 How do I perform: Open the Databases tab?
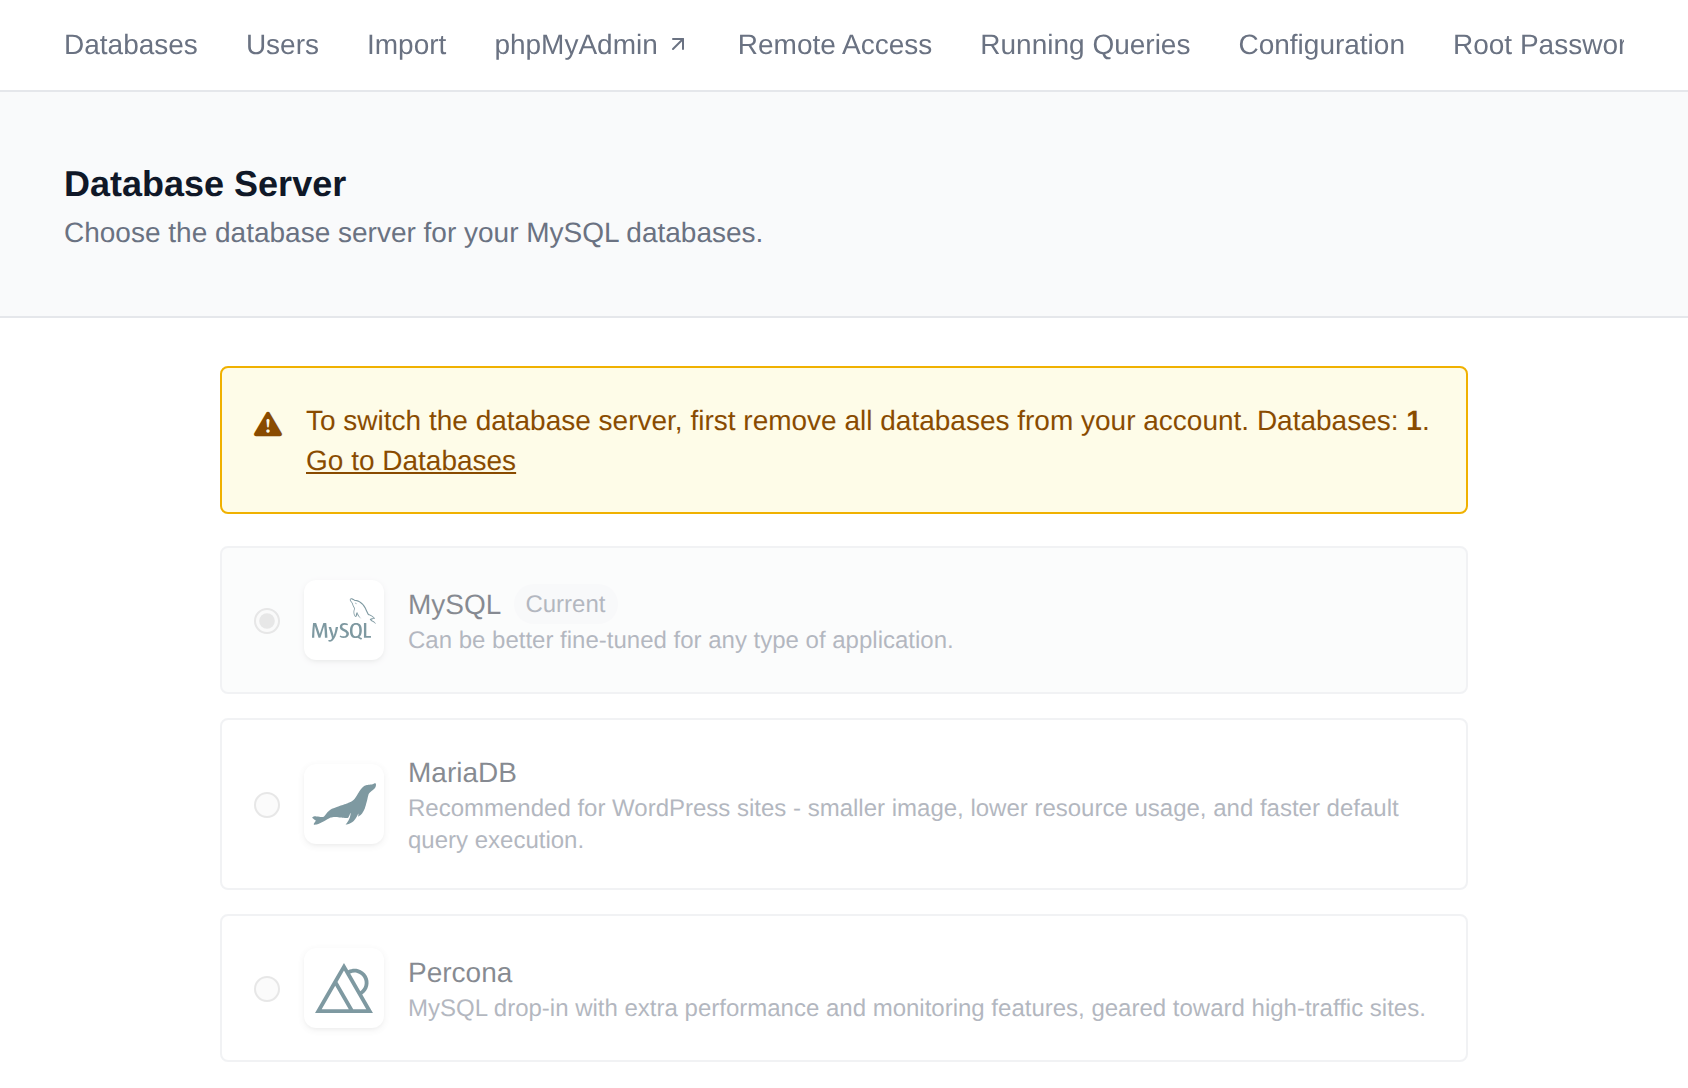tap(131, 45)
